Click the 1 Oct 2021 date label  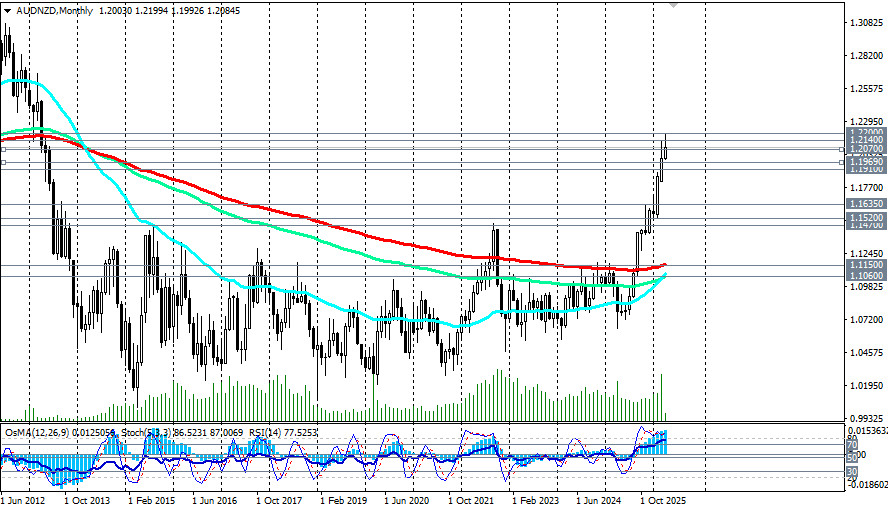[471, 501]
